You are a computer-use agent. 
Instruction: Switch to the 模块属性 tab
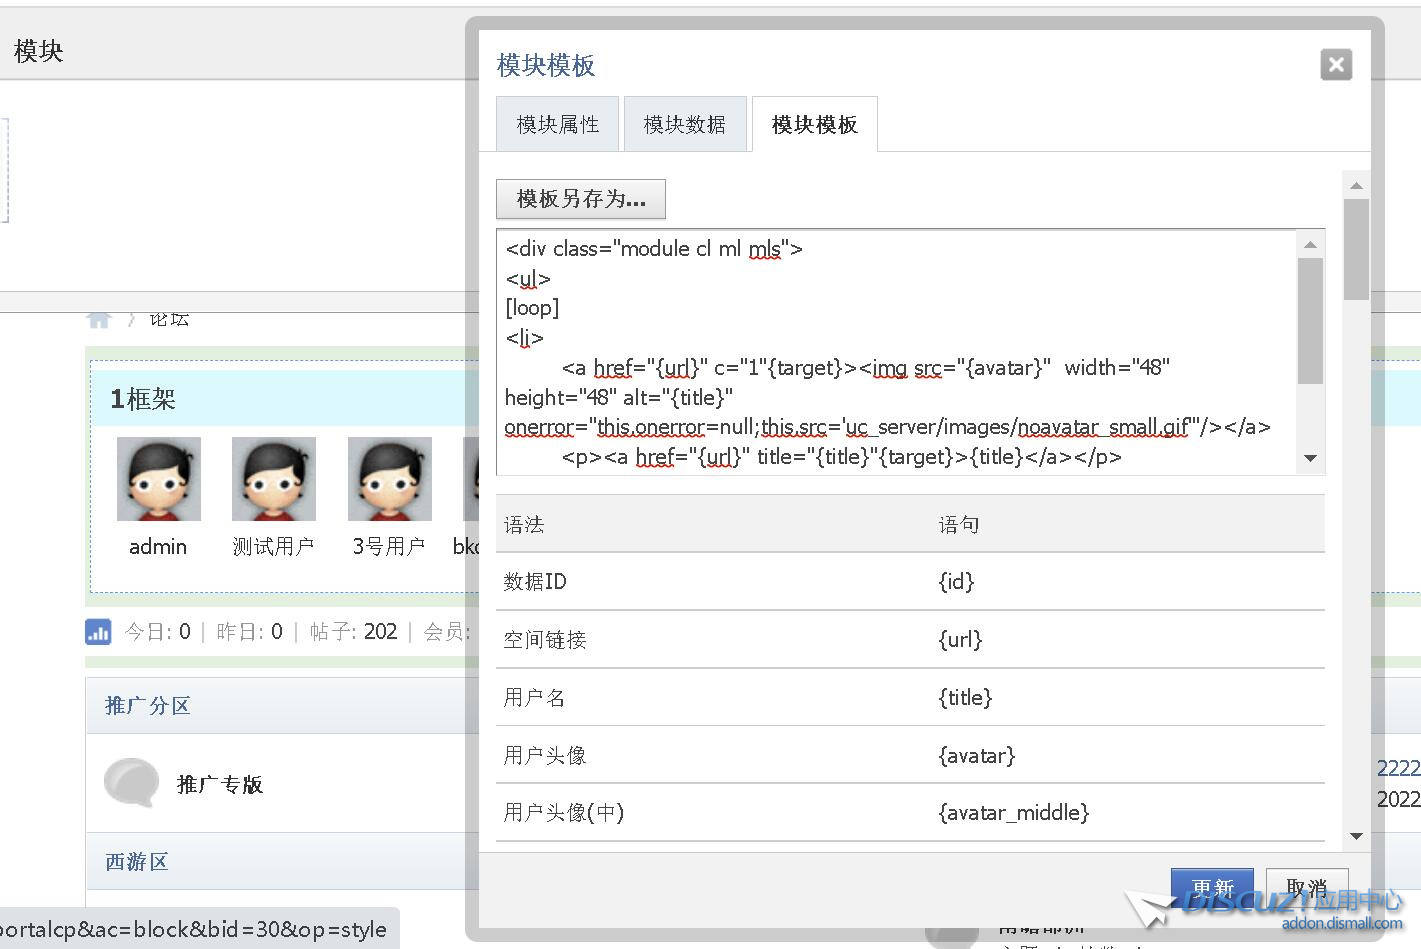click(557, 124)
